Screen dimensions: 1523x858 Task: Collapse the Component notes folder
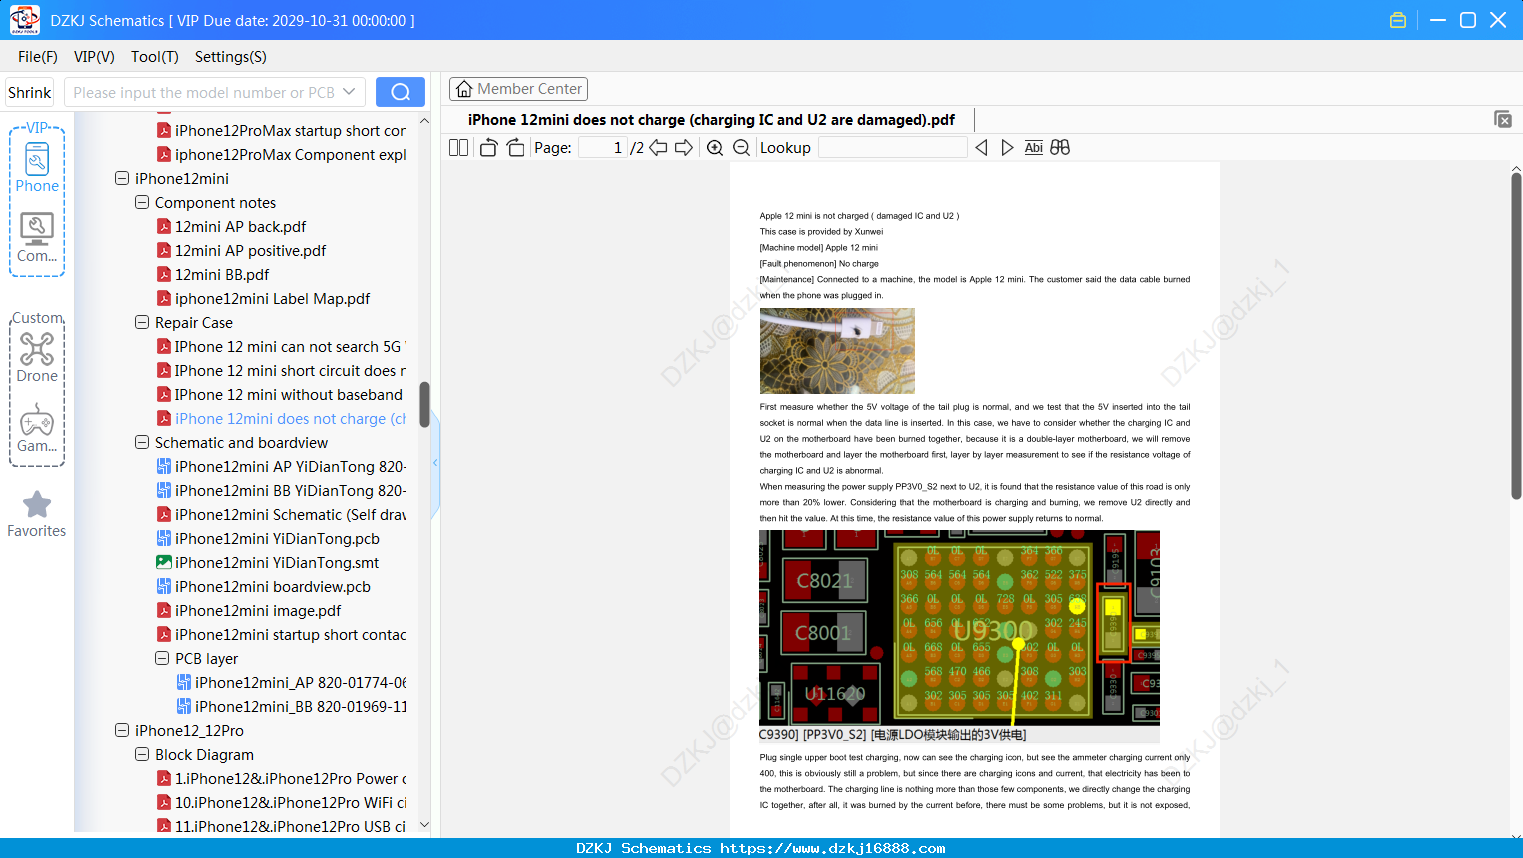[x=142, y=203]
